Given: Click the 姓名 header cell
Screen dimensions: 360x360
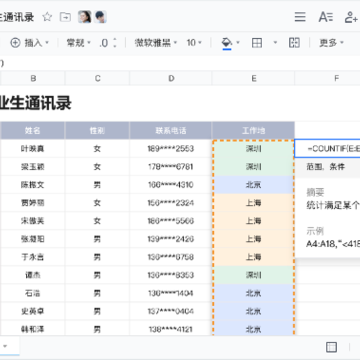Looking at the screenshot, I should [33, 130].
